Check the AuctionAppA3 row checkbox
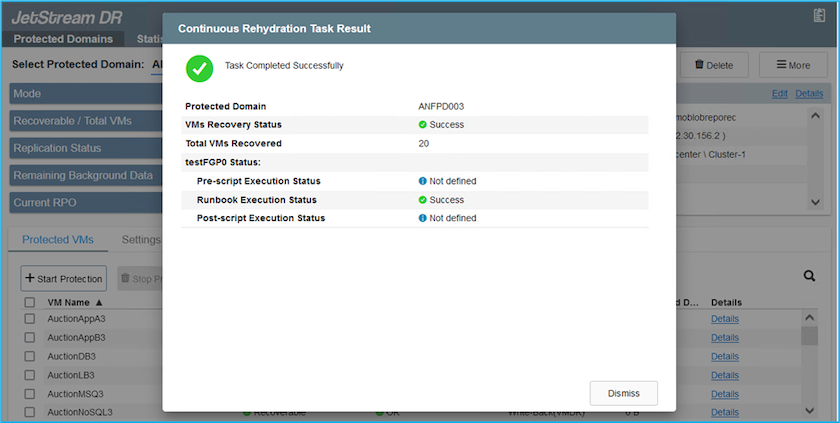Viewport: 840px width, 423px height. 29,318
